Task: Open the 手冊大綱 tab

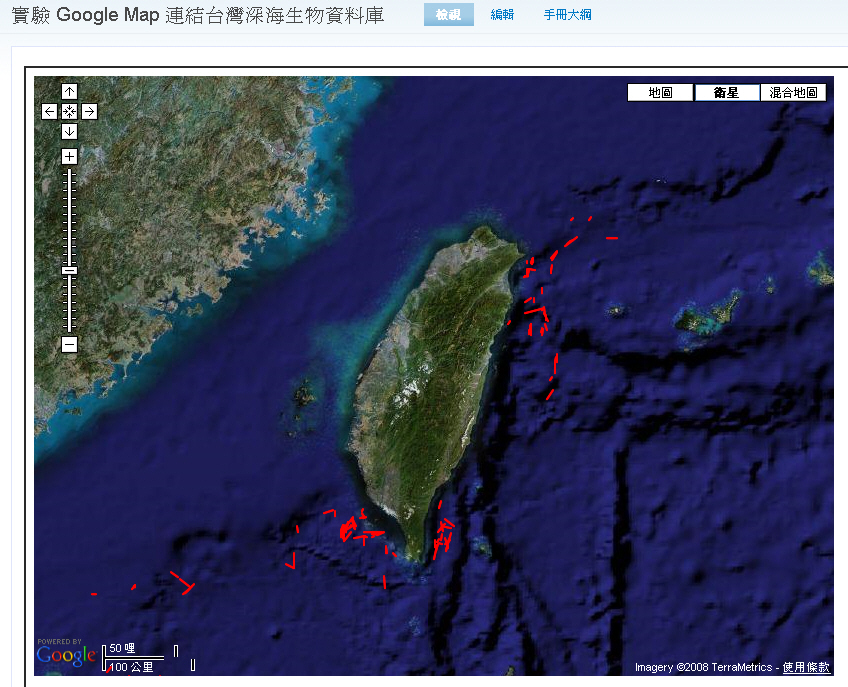Action: pyautogui.click(x=567, y=15)
